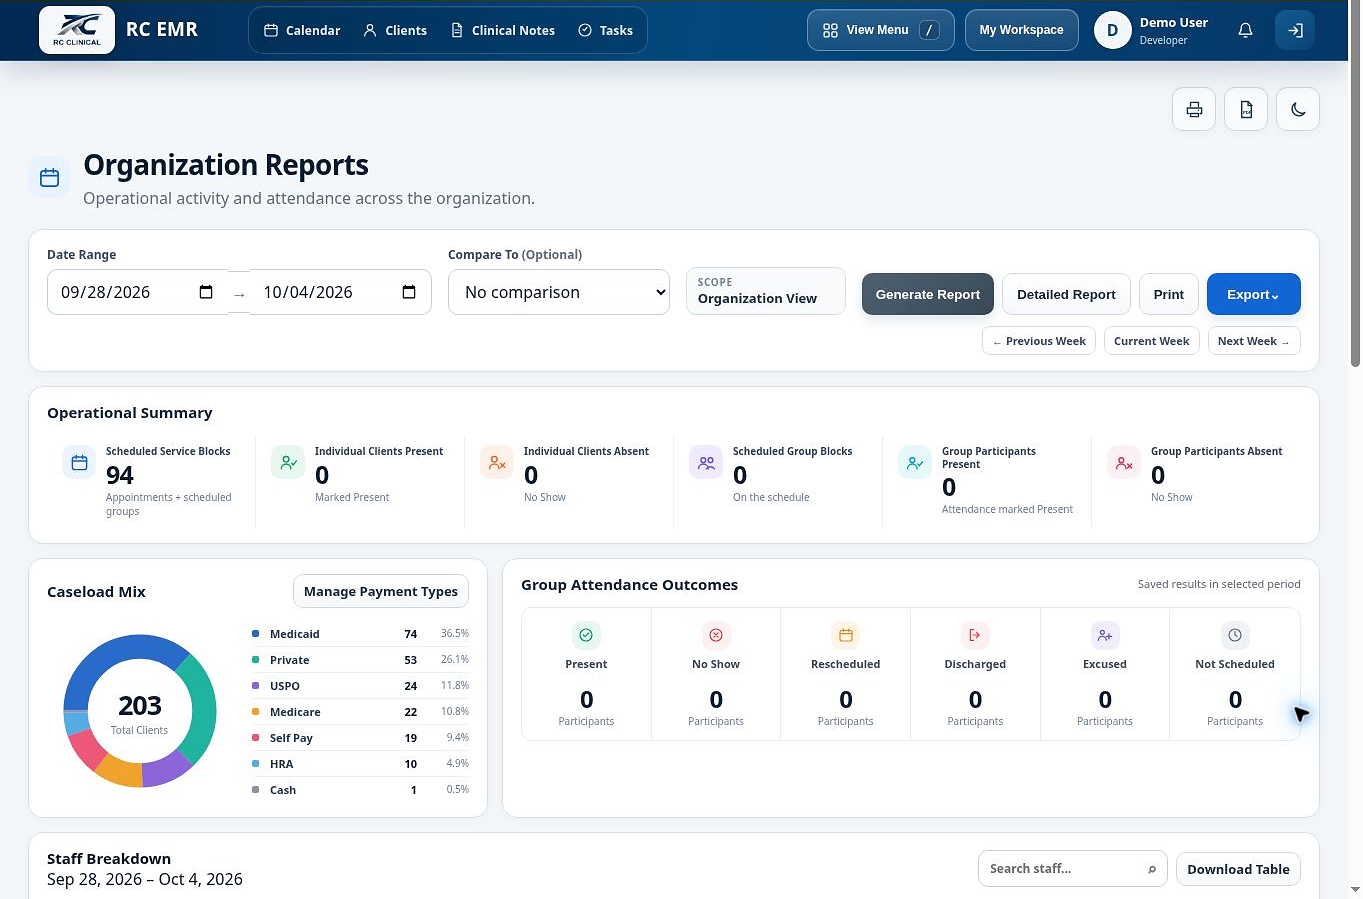Click the sign out icon

click(x=1295, y=30)
